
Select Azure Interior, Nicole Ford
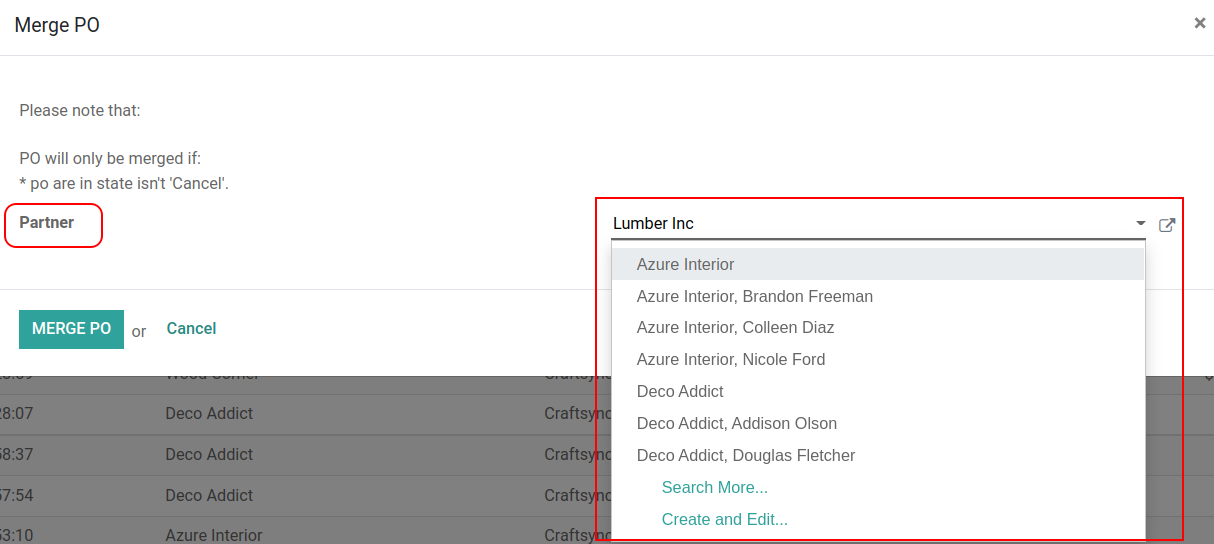[x=731, y=360]
